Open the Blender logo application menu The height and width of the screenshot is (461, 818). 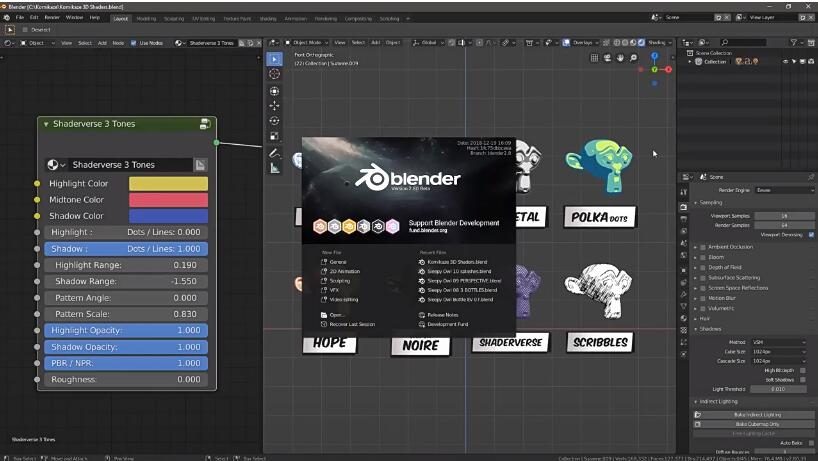(x=7, y=18)
